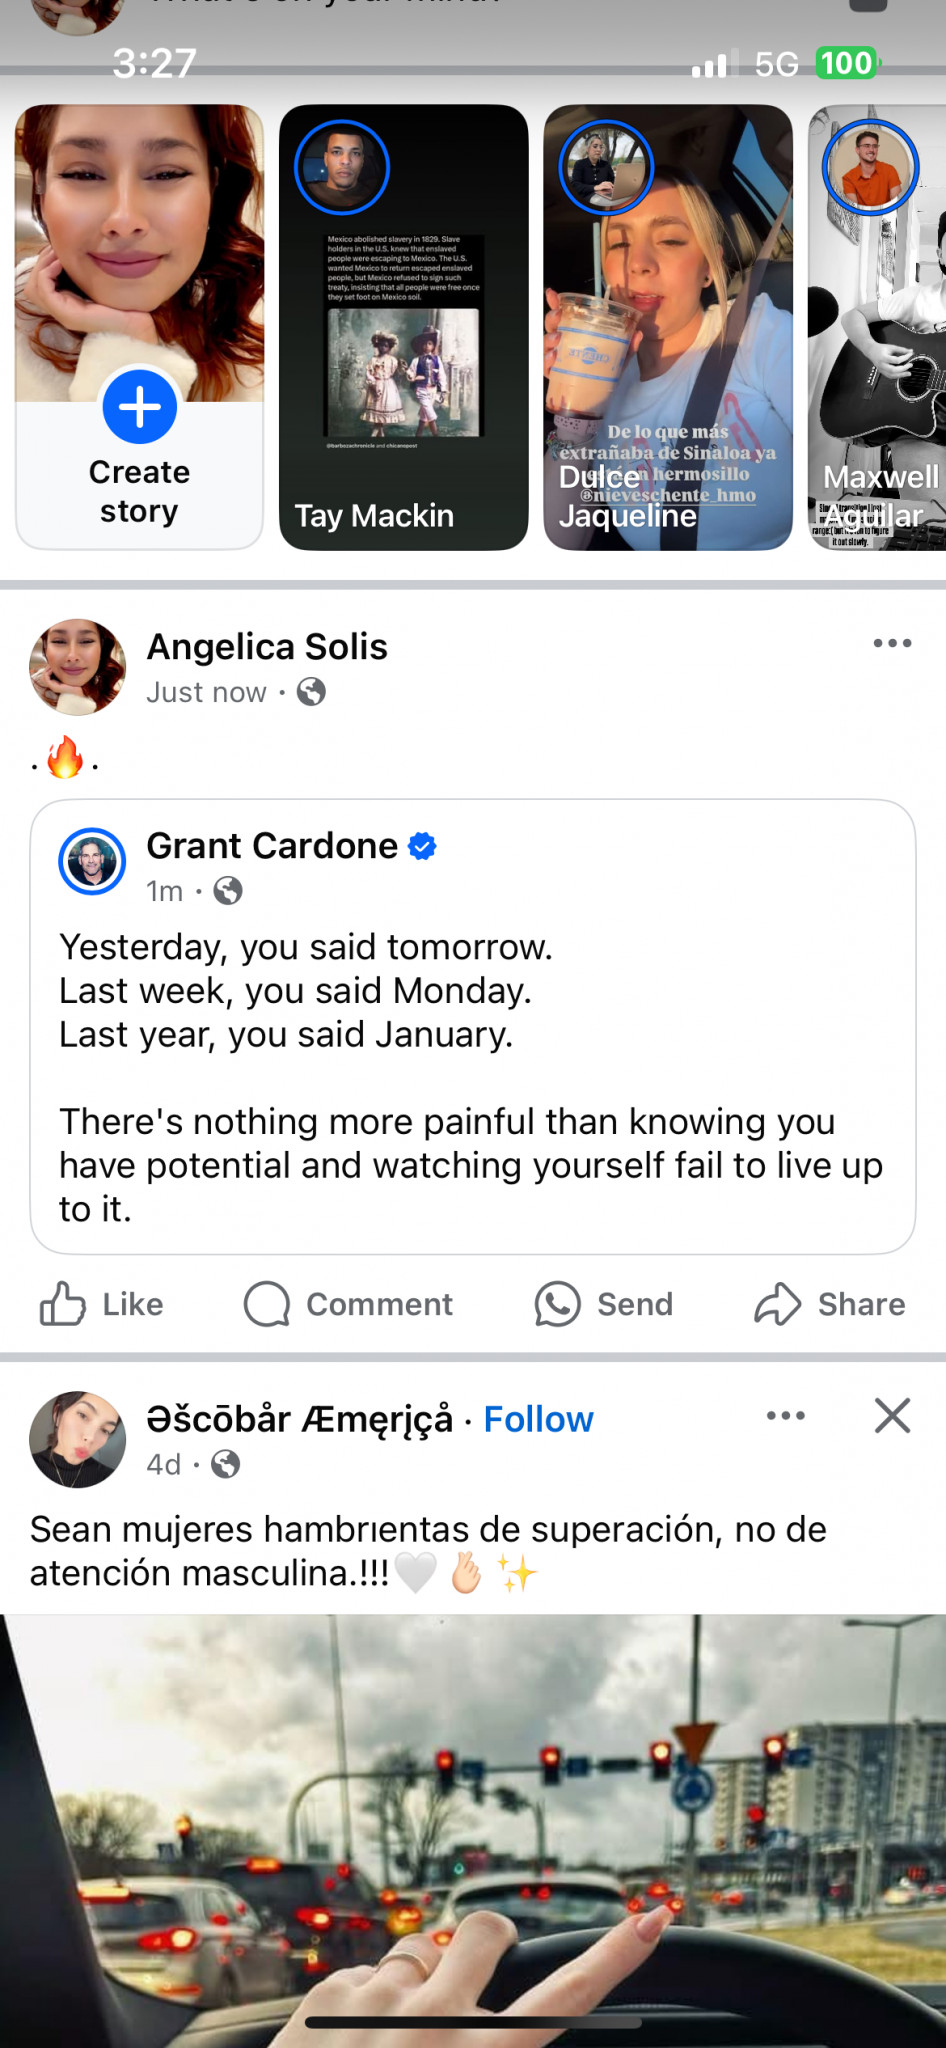Tap the blue plus Create story icon
Image resolution: width=946 pixels, height=2048 pixels.
click(140, 407)
